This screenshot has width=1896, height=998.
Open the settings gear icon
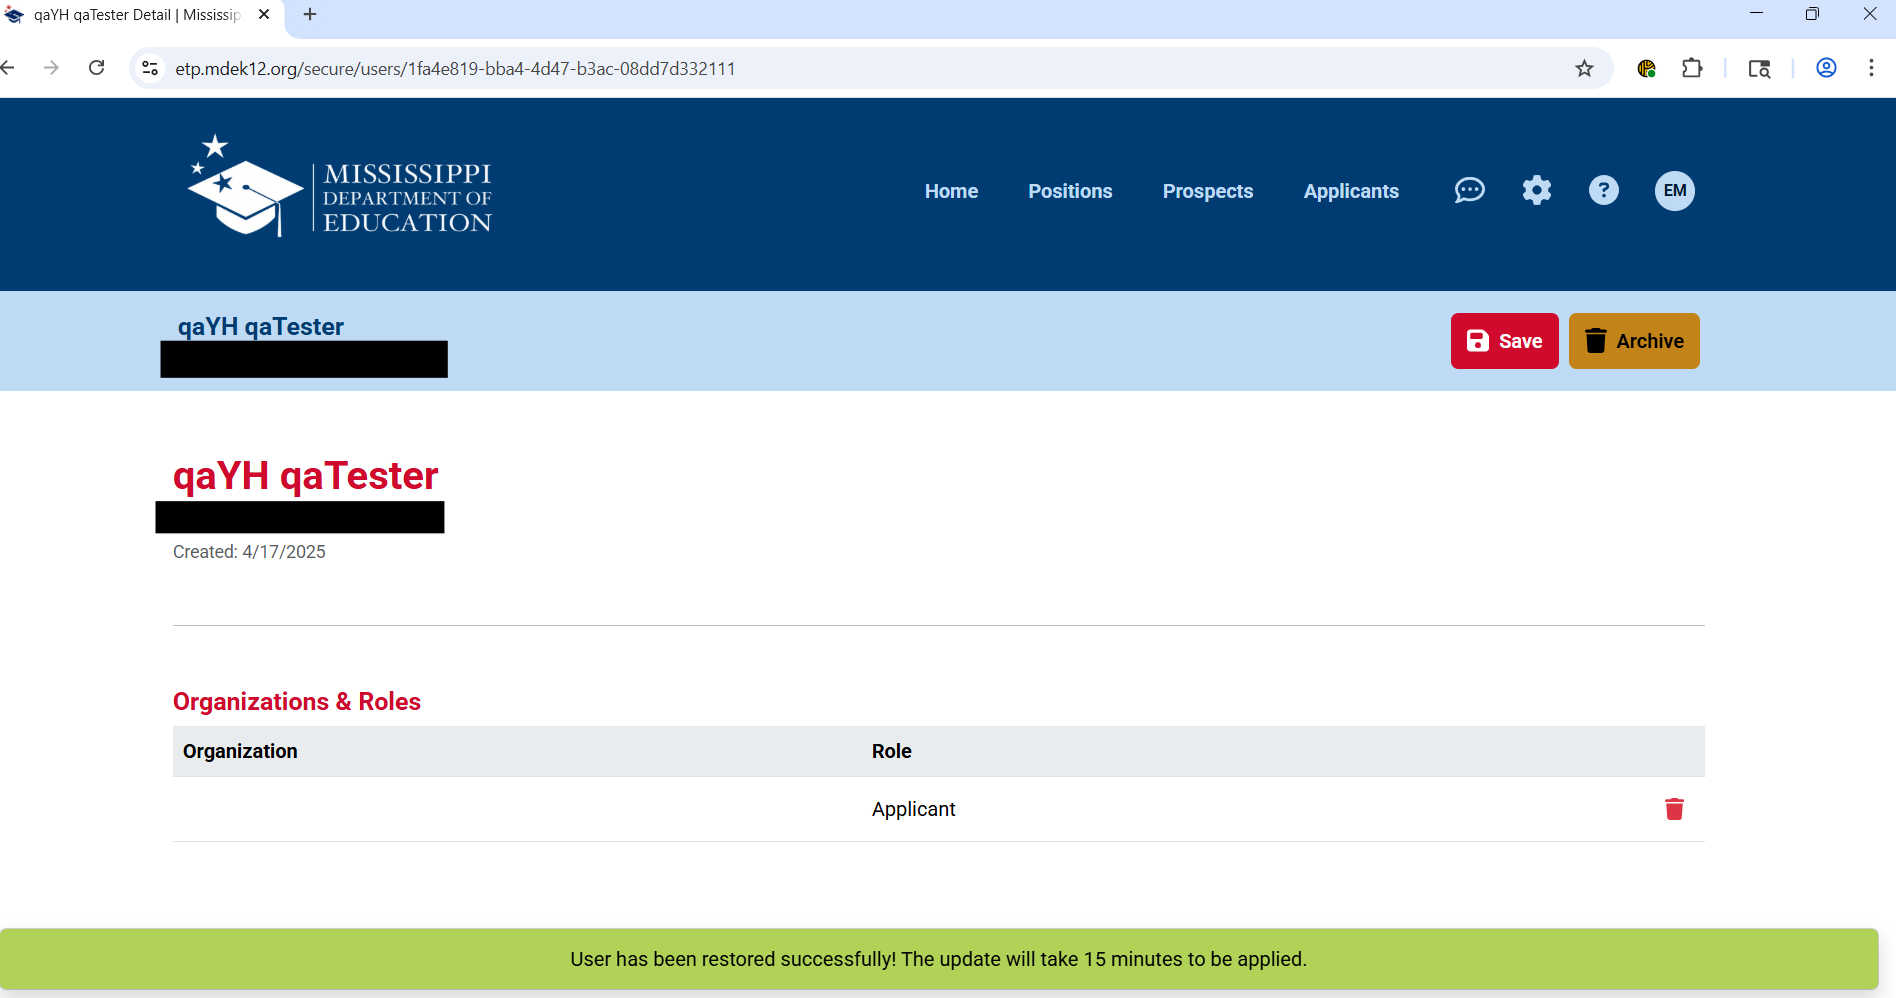click(1536, 190)
